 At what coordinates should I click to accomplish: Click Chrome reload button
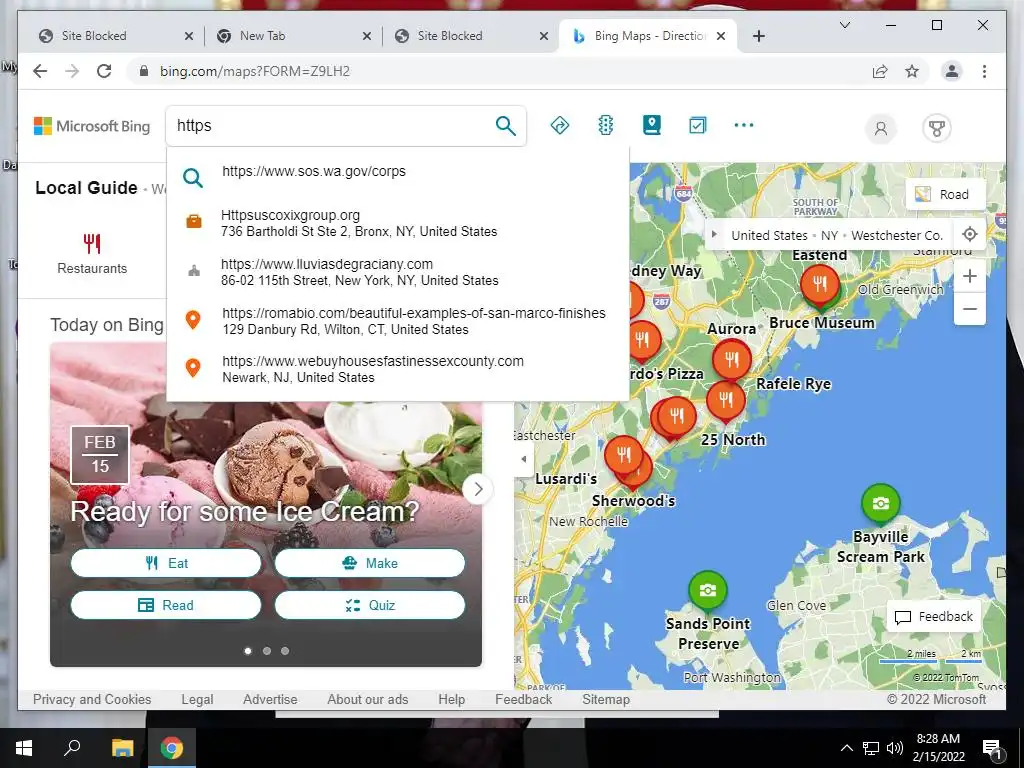[x=104, y=71]
